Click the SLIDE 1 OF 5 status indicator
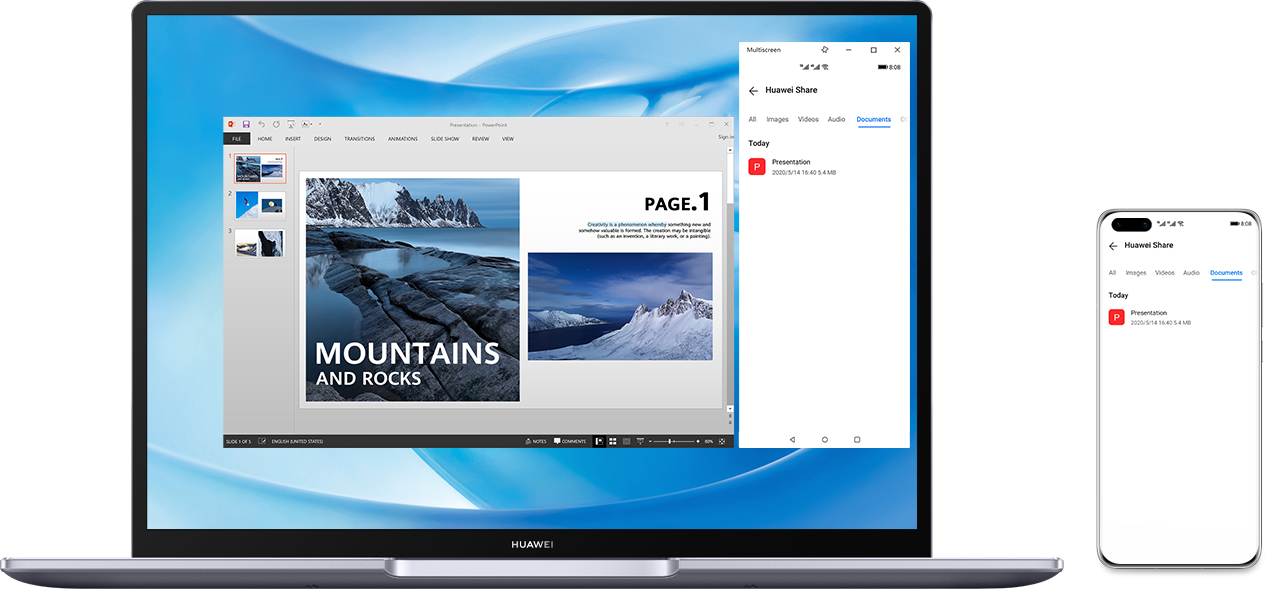This screenshot has height=589, width=1266. 238,441
